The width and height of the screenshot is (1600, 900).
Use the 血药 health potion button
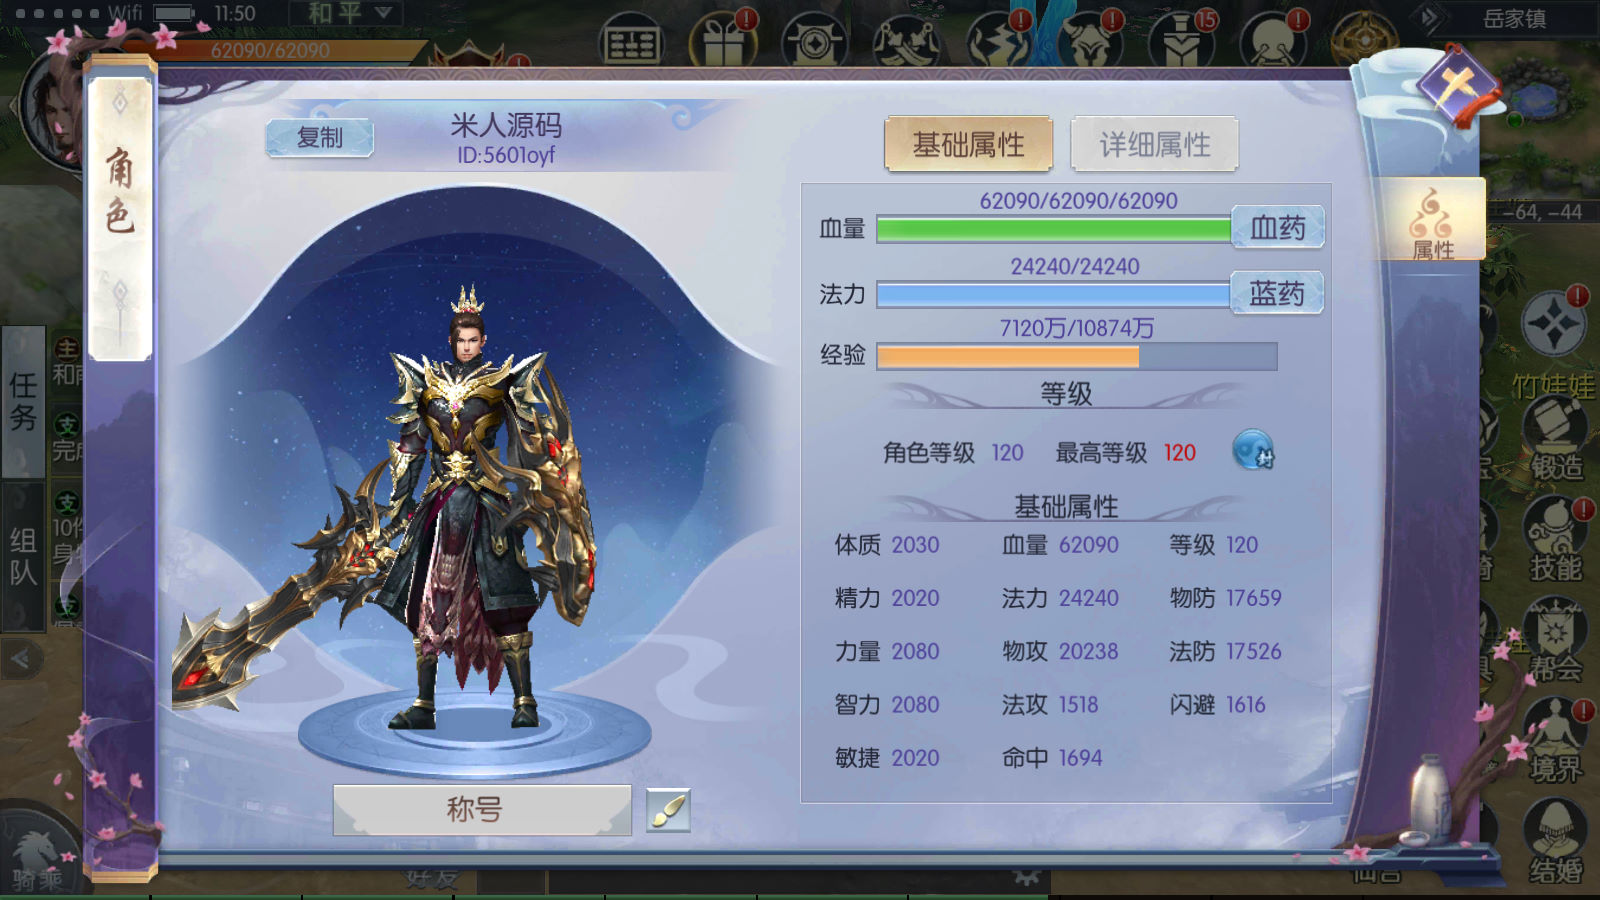[1278, 227]
